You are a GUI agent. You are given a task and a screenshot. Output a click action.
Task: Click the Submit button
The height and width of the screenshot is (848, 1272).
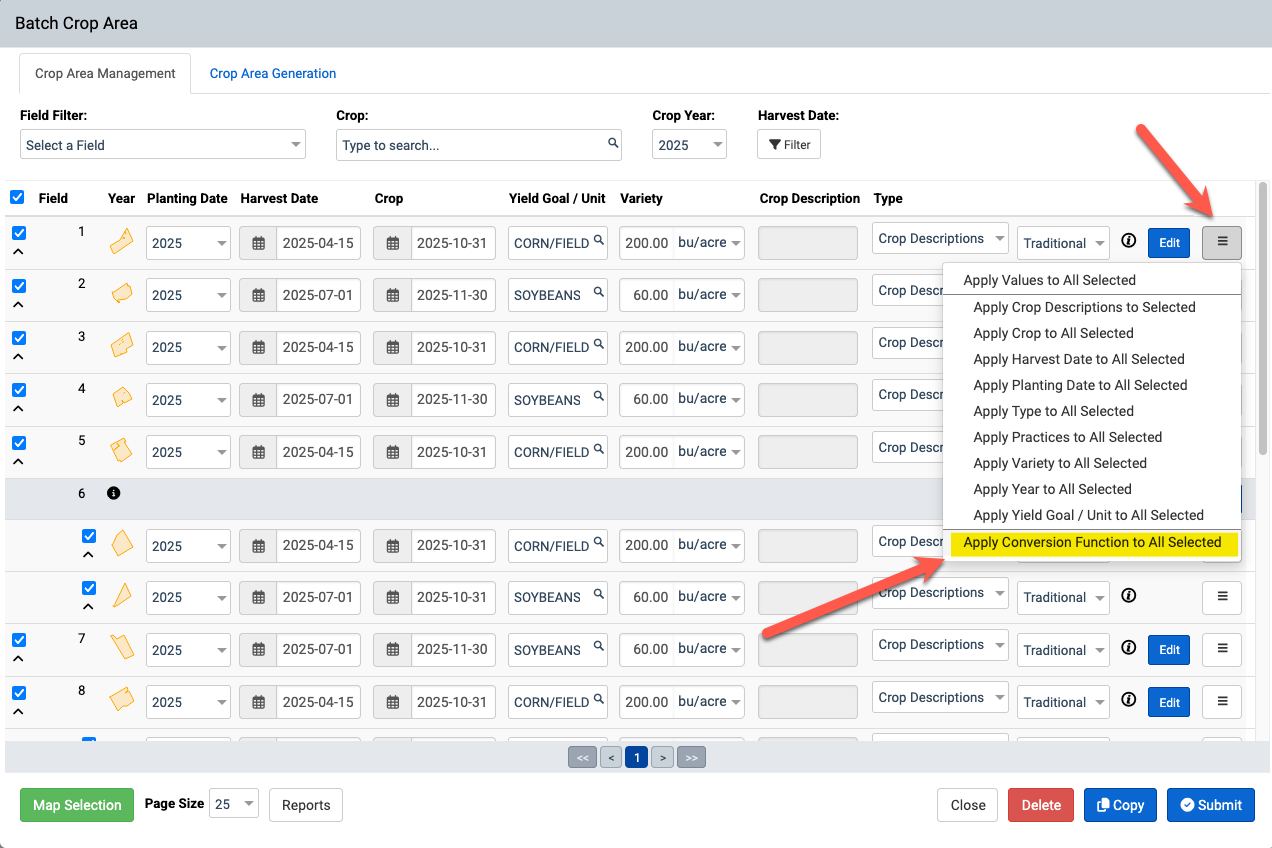pos(1211,805)
